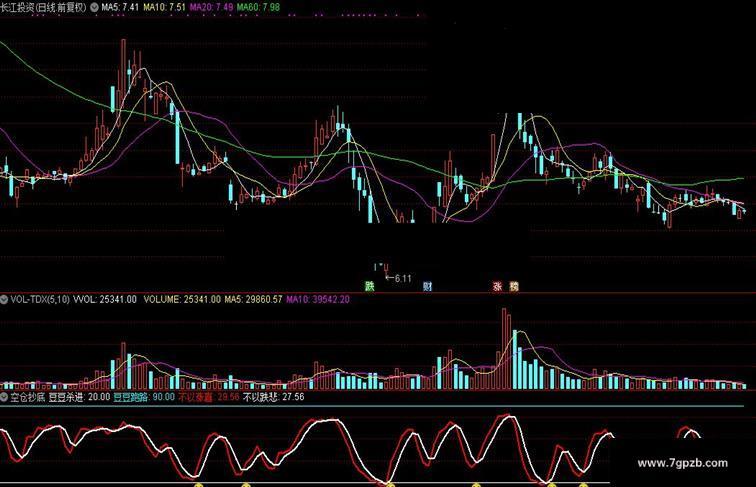756x487 pixels.
Task: Select the MA20: 7.49 label
Action: 211,7
